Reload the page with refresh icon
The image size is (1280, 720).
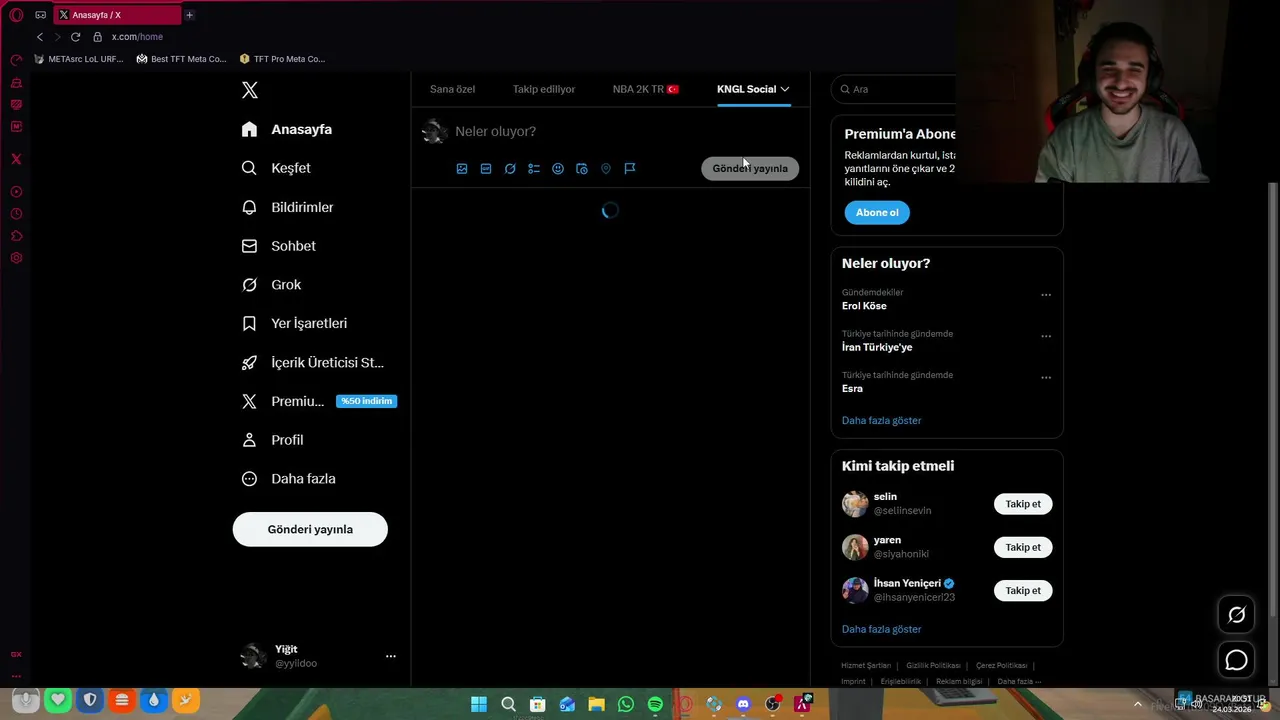tap(75, 37)
